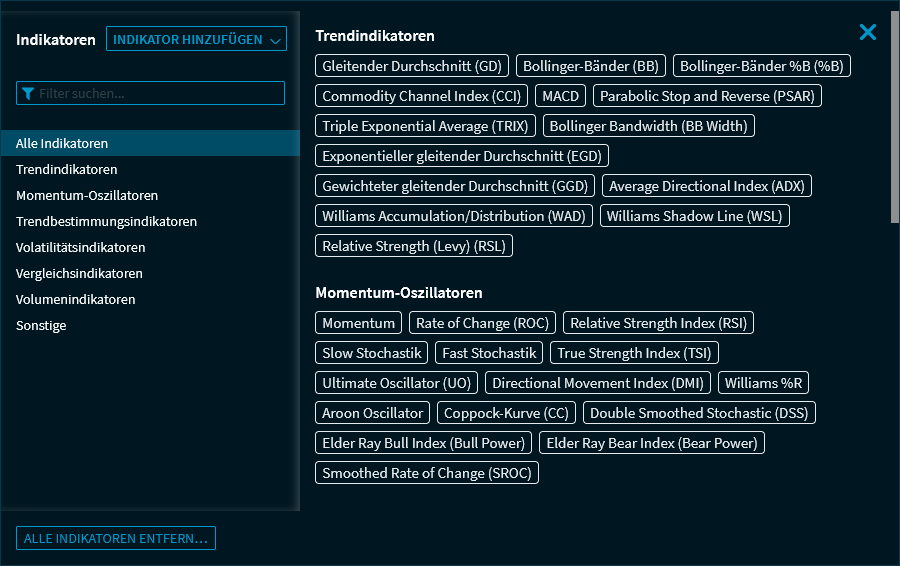This screenshot has height=566, width=900.
Task: Open the Sonstige category
Action: click(41, 325)
